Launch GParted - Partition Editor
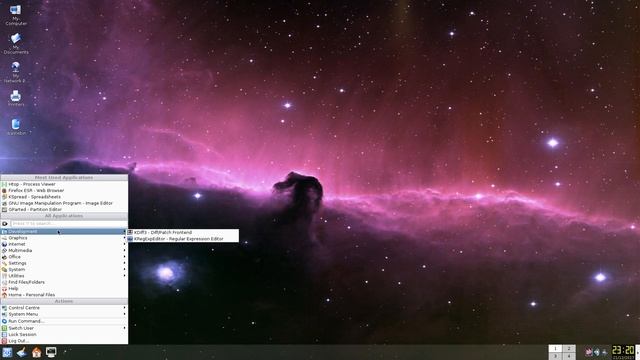The width and height of the screenshot is (640, 360). (64, 209)
